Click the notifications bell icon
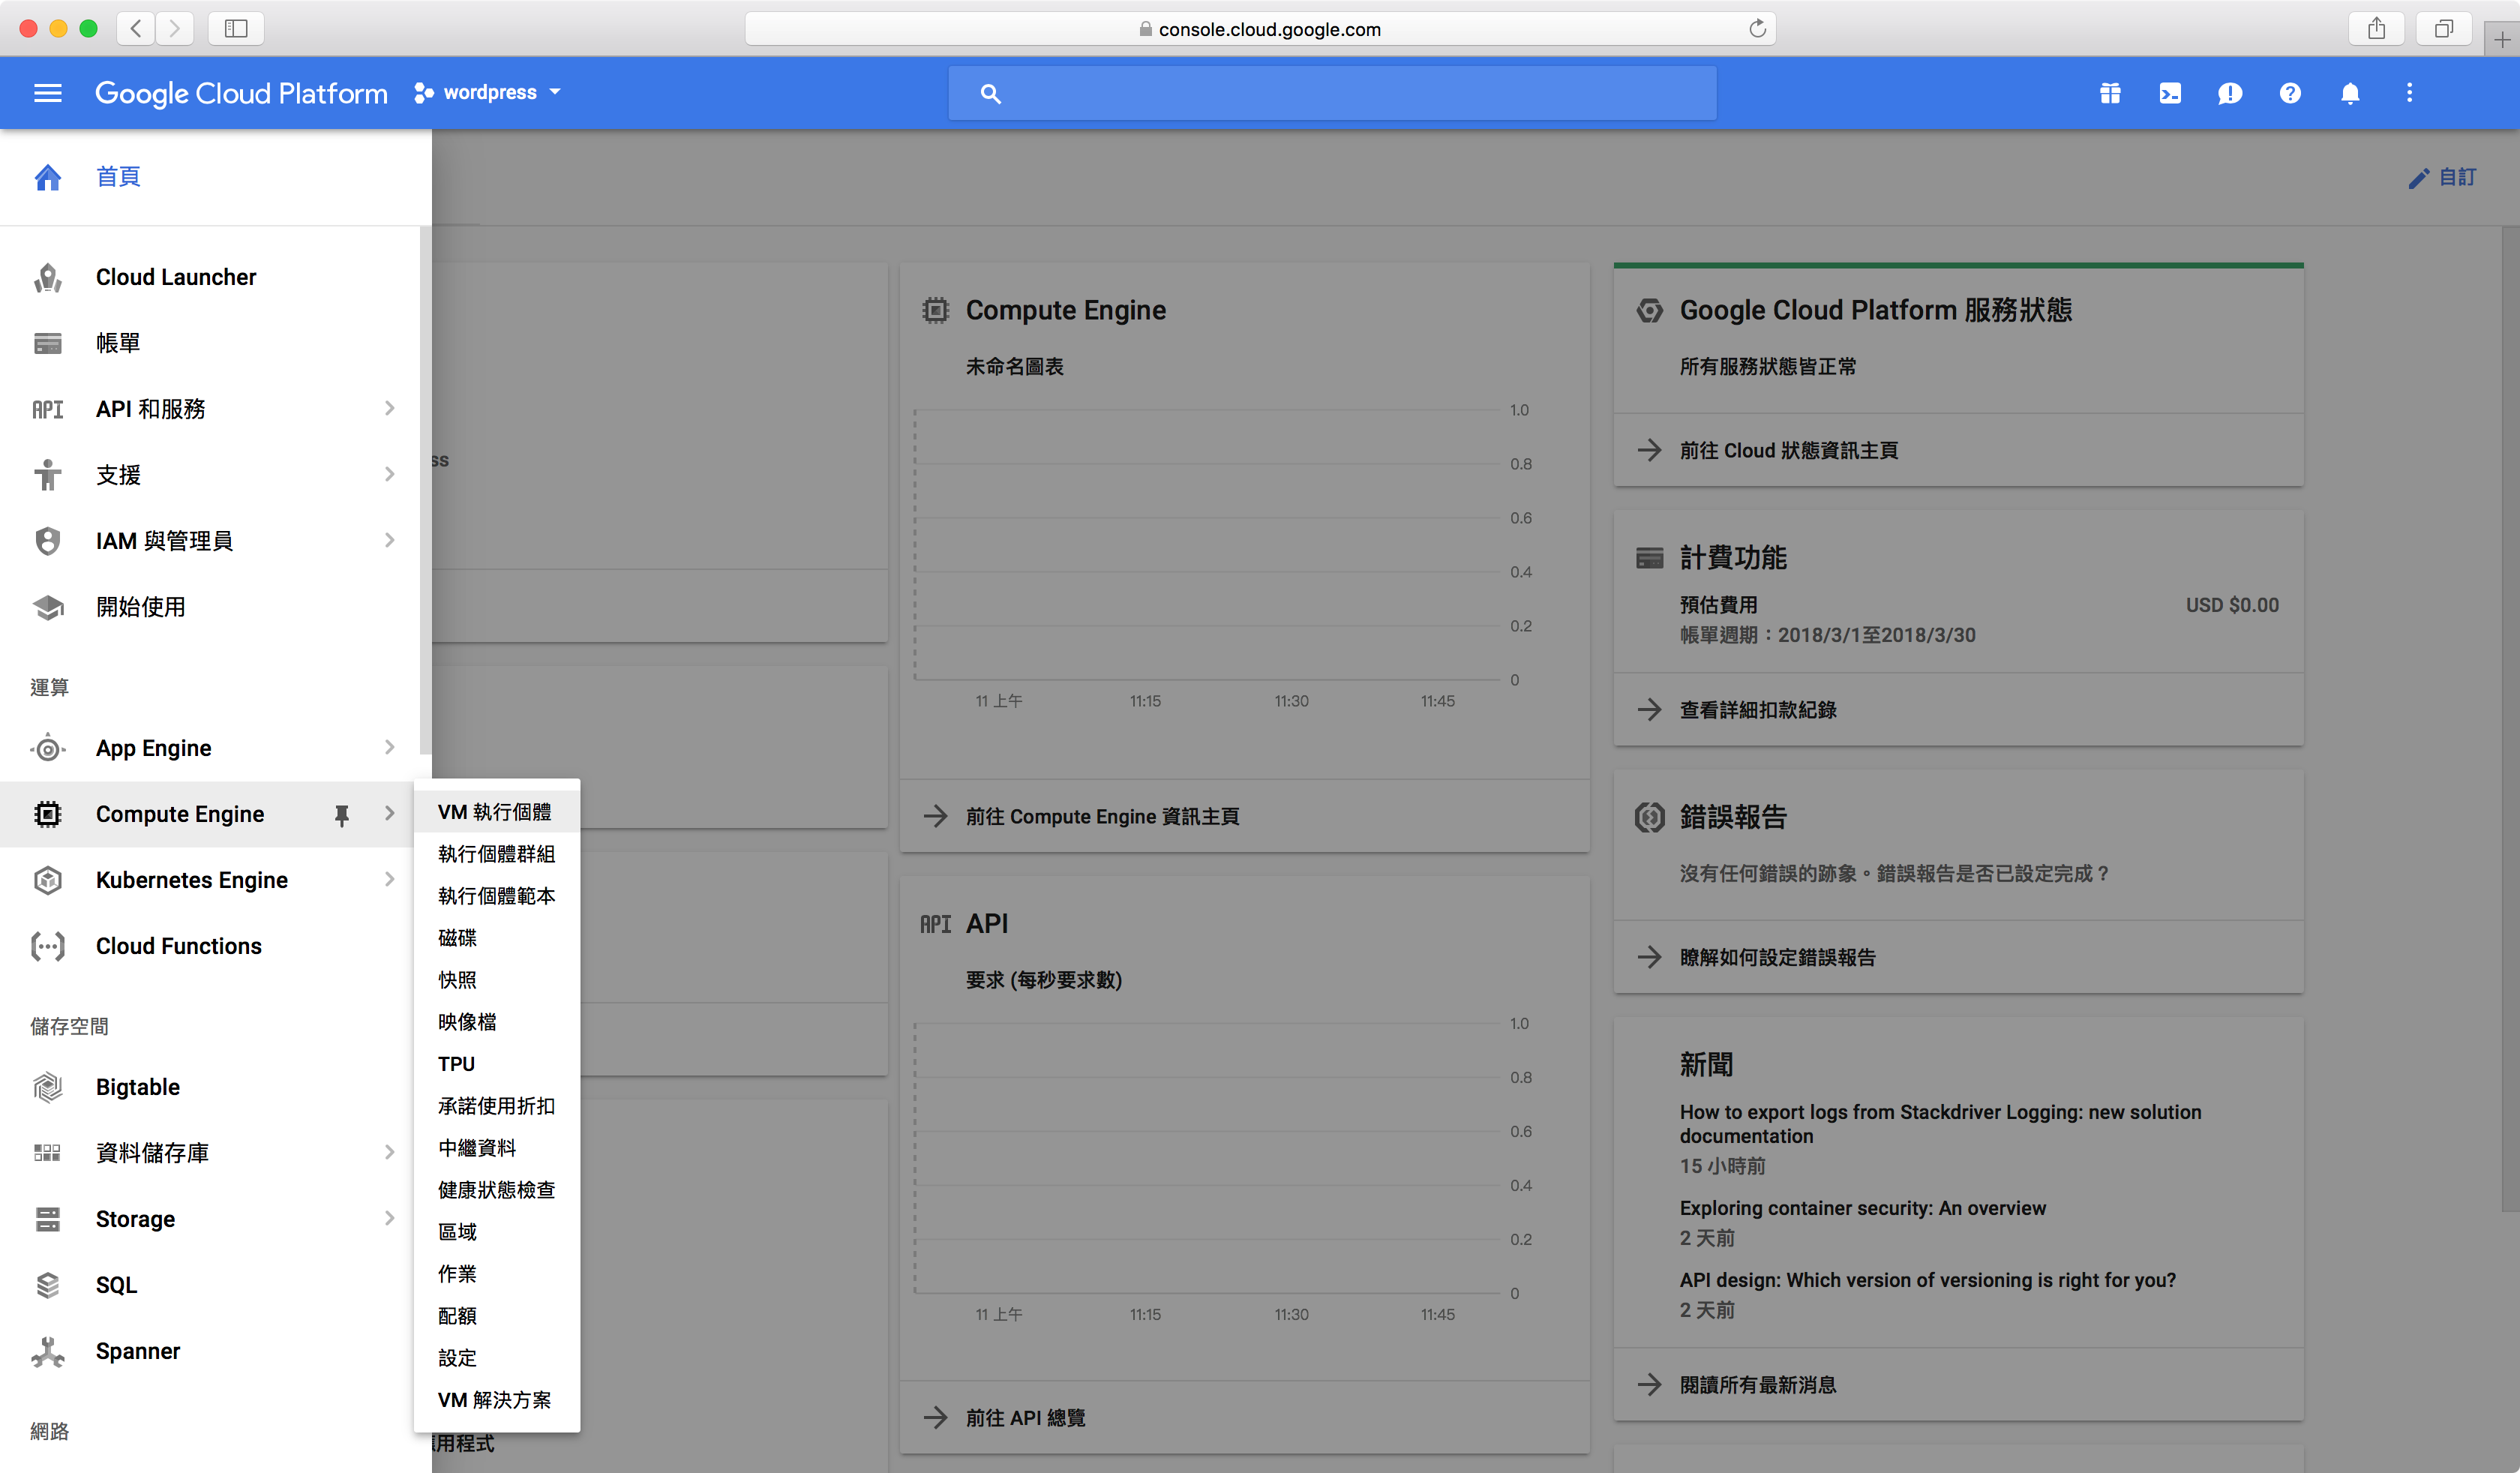 [2349, 93]
